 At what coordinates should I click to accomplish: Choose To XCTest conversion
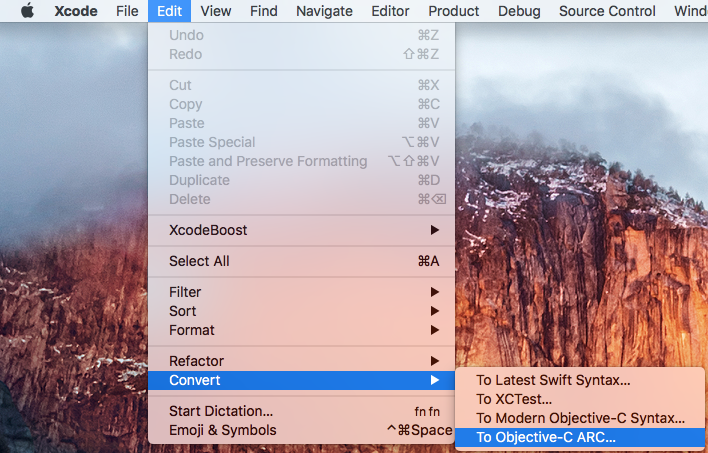click(x=514, y=399)
